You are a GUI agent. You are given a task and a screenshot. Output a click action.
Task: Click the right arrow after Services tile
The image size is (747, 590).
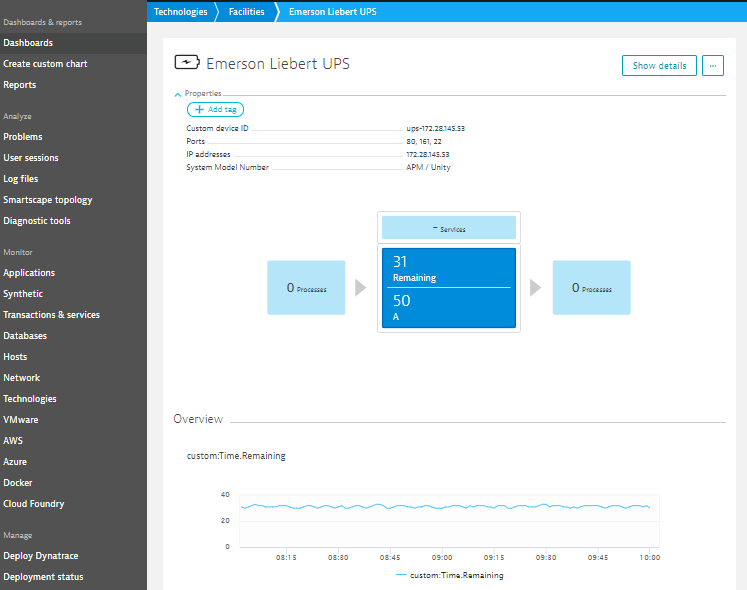(x=536, y=288)
